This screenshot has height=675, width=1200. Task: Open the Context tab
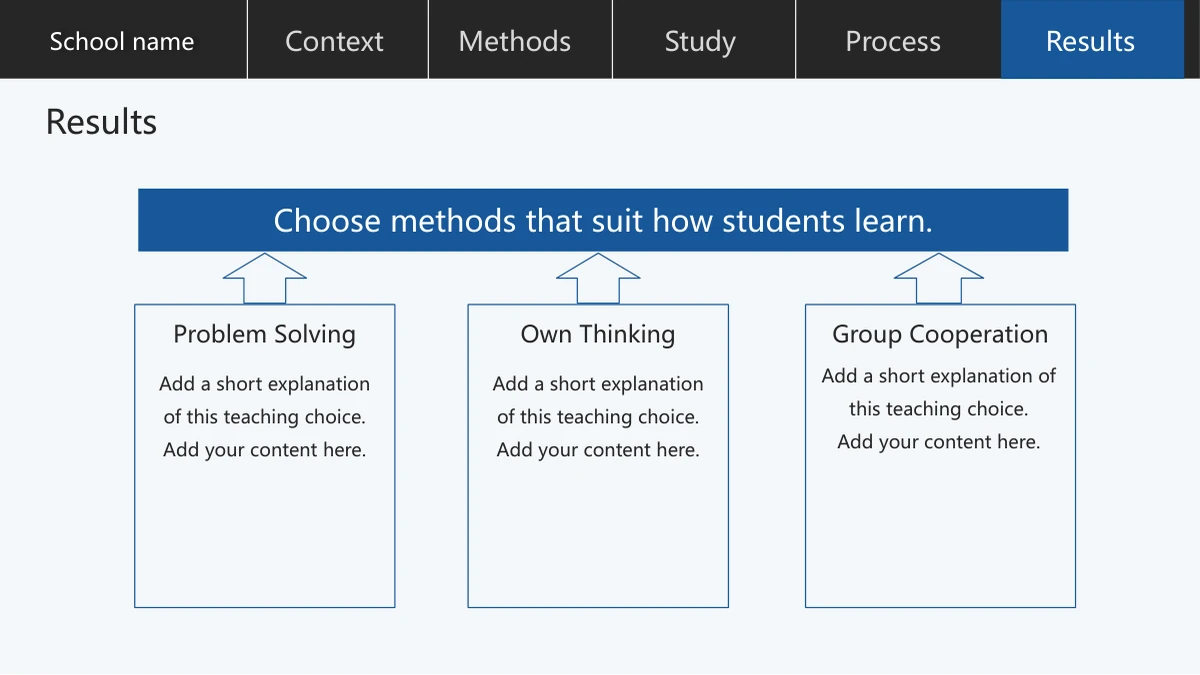coord(338,40)
